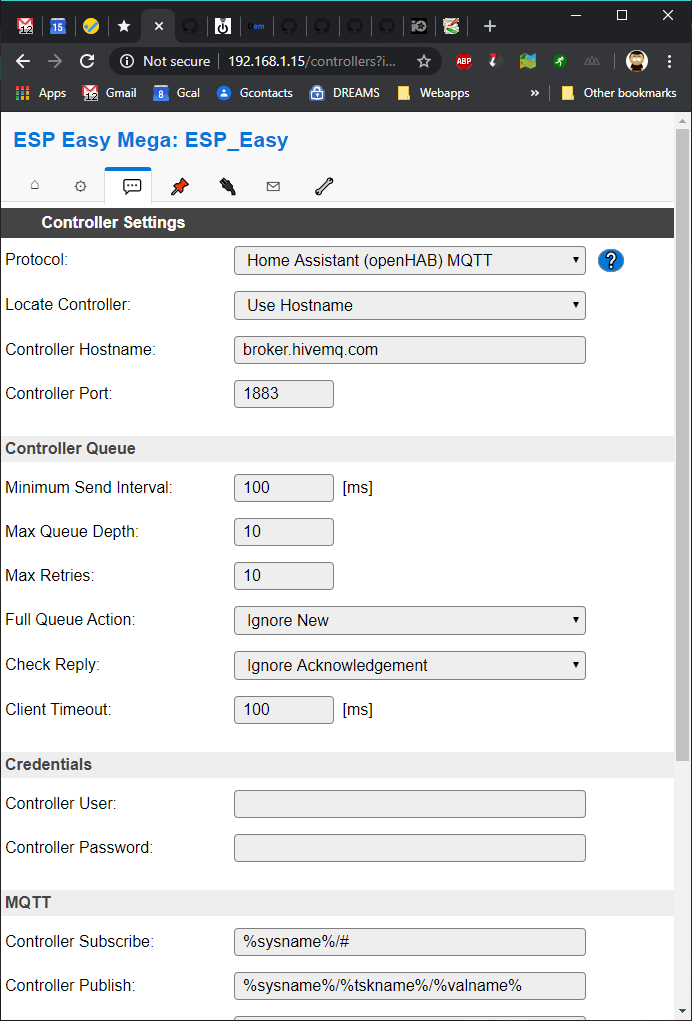
Task: Reload the page with the refresh icon
Action: coord(87,61)
